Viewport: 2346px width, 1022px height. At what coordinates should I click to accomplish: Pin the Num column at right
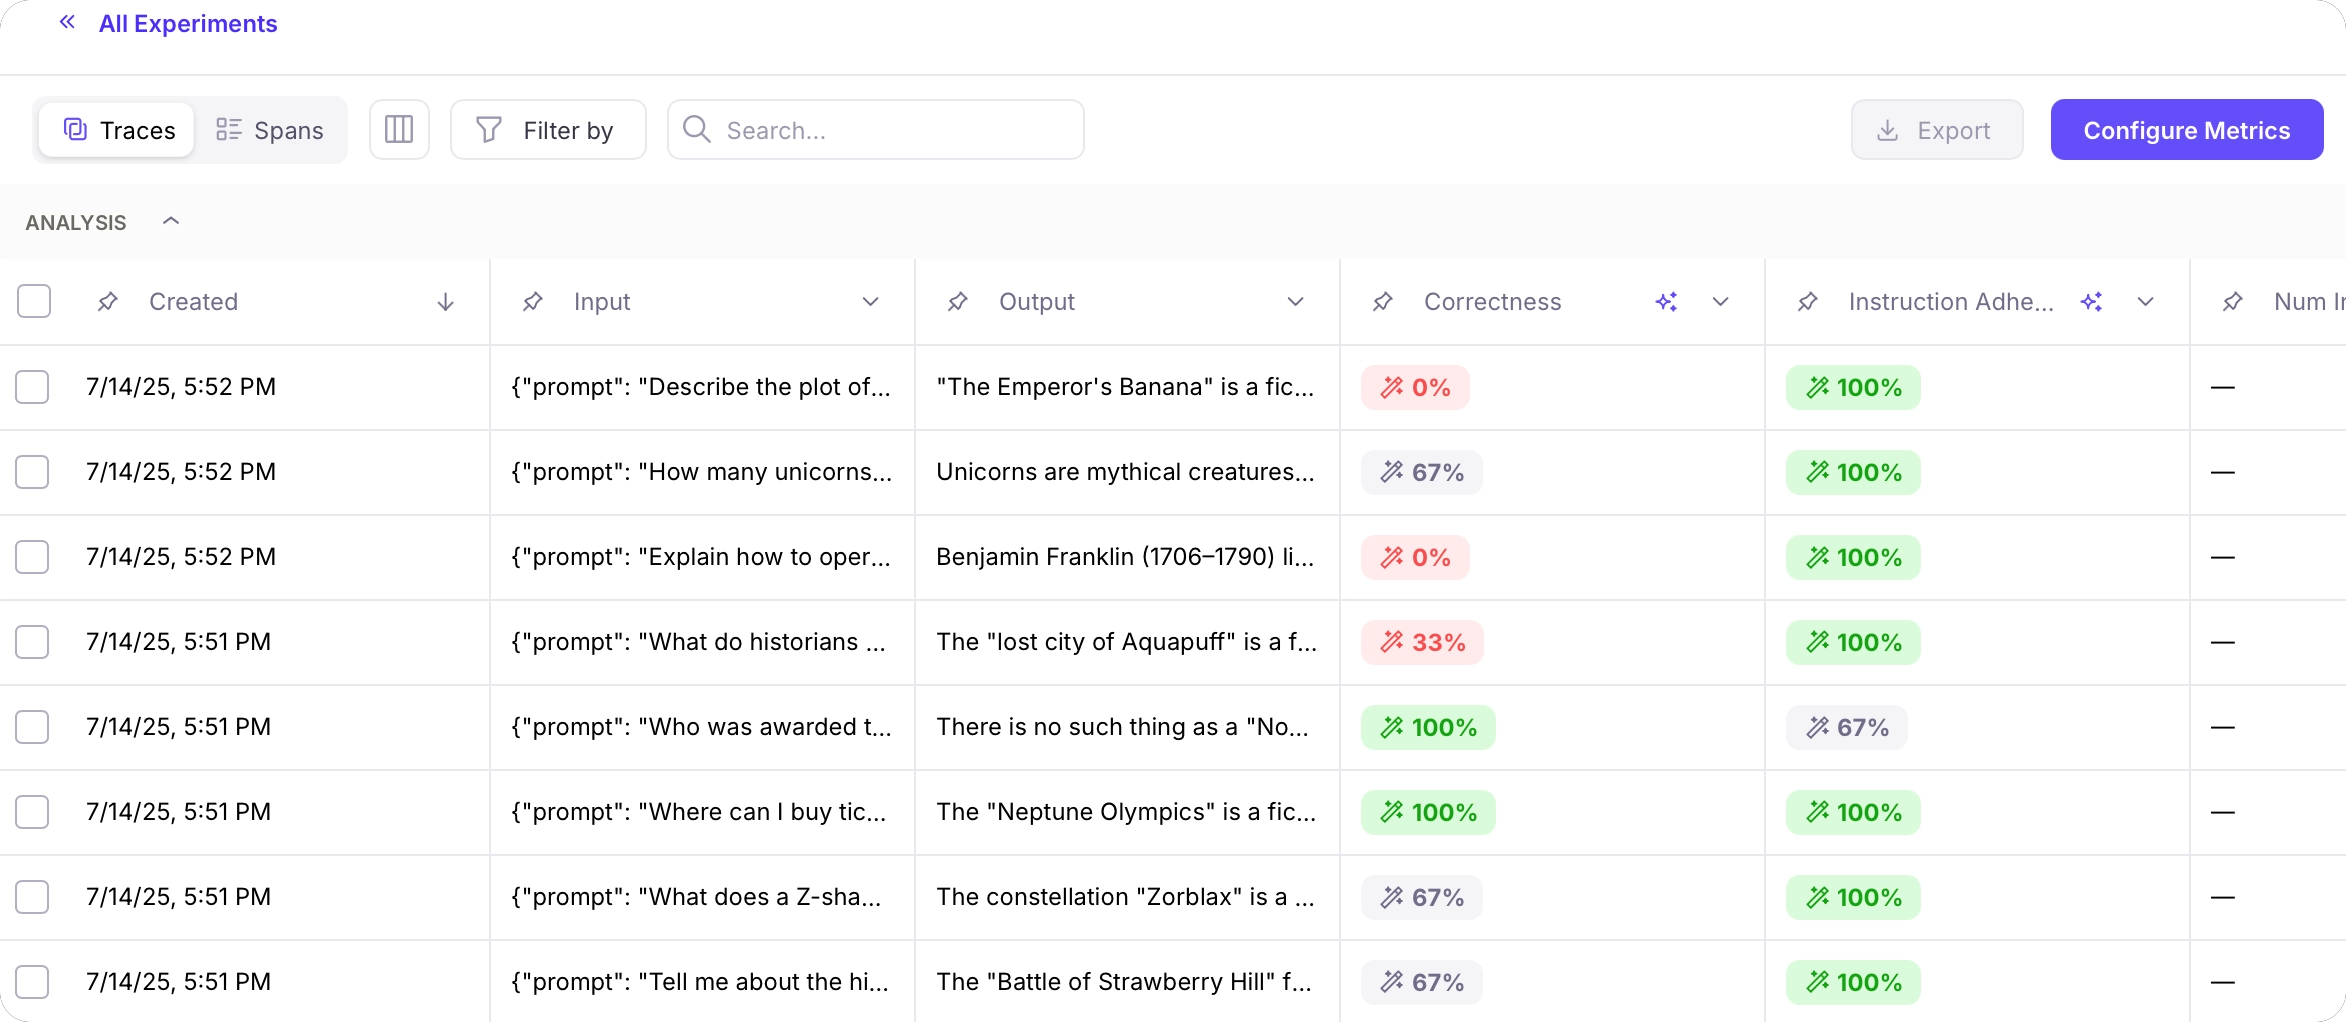point(2233,301)
